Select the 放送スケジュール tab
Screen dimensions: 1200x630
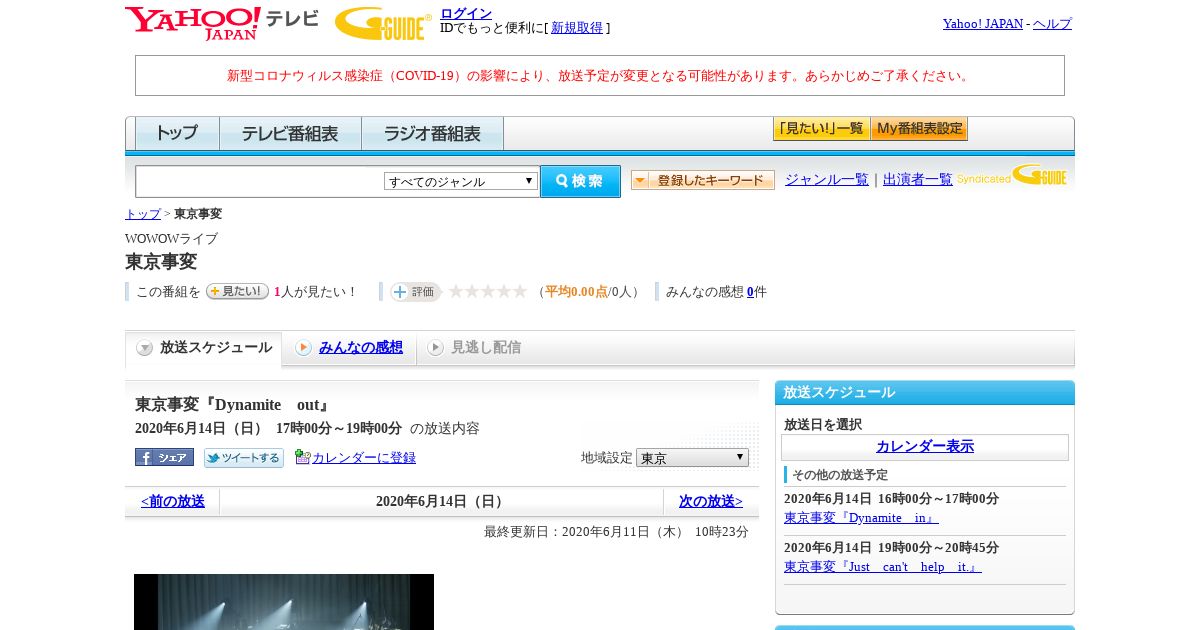[204, 348]
